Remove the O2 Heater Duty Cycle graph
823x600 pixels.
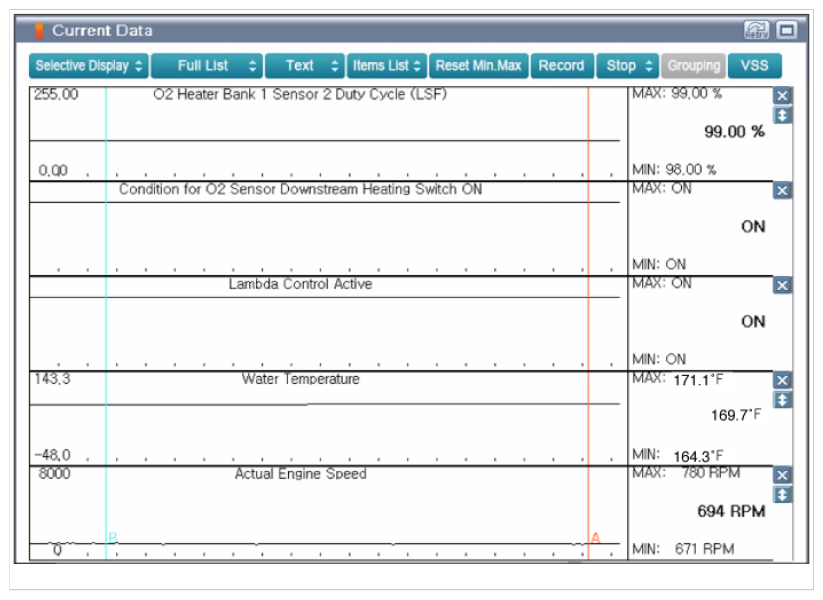(x=782, y=95)
